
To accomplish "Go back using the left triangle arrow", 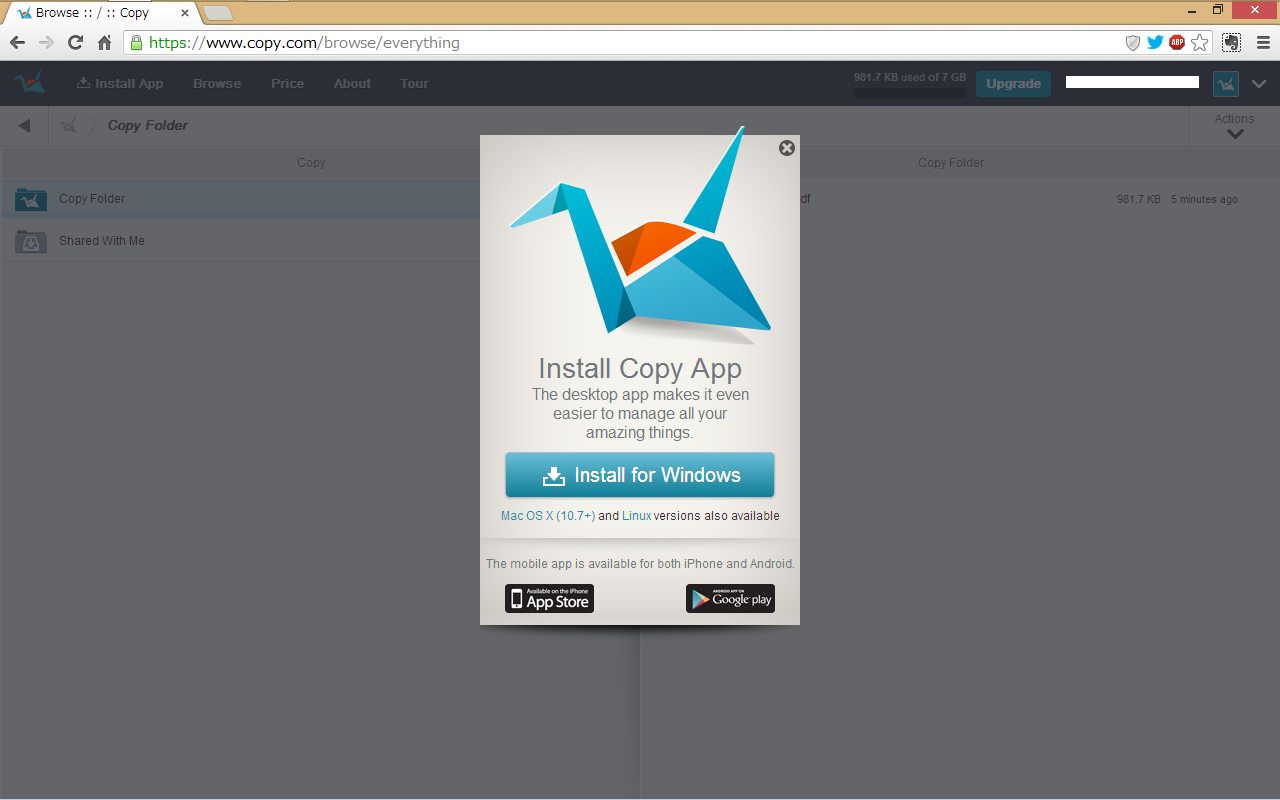I will (24, 126).
